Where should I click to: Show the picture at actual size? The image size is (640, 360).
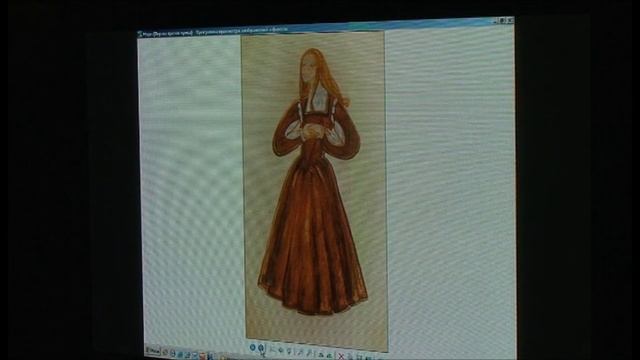(281, 350)
